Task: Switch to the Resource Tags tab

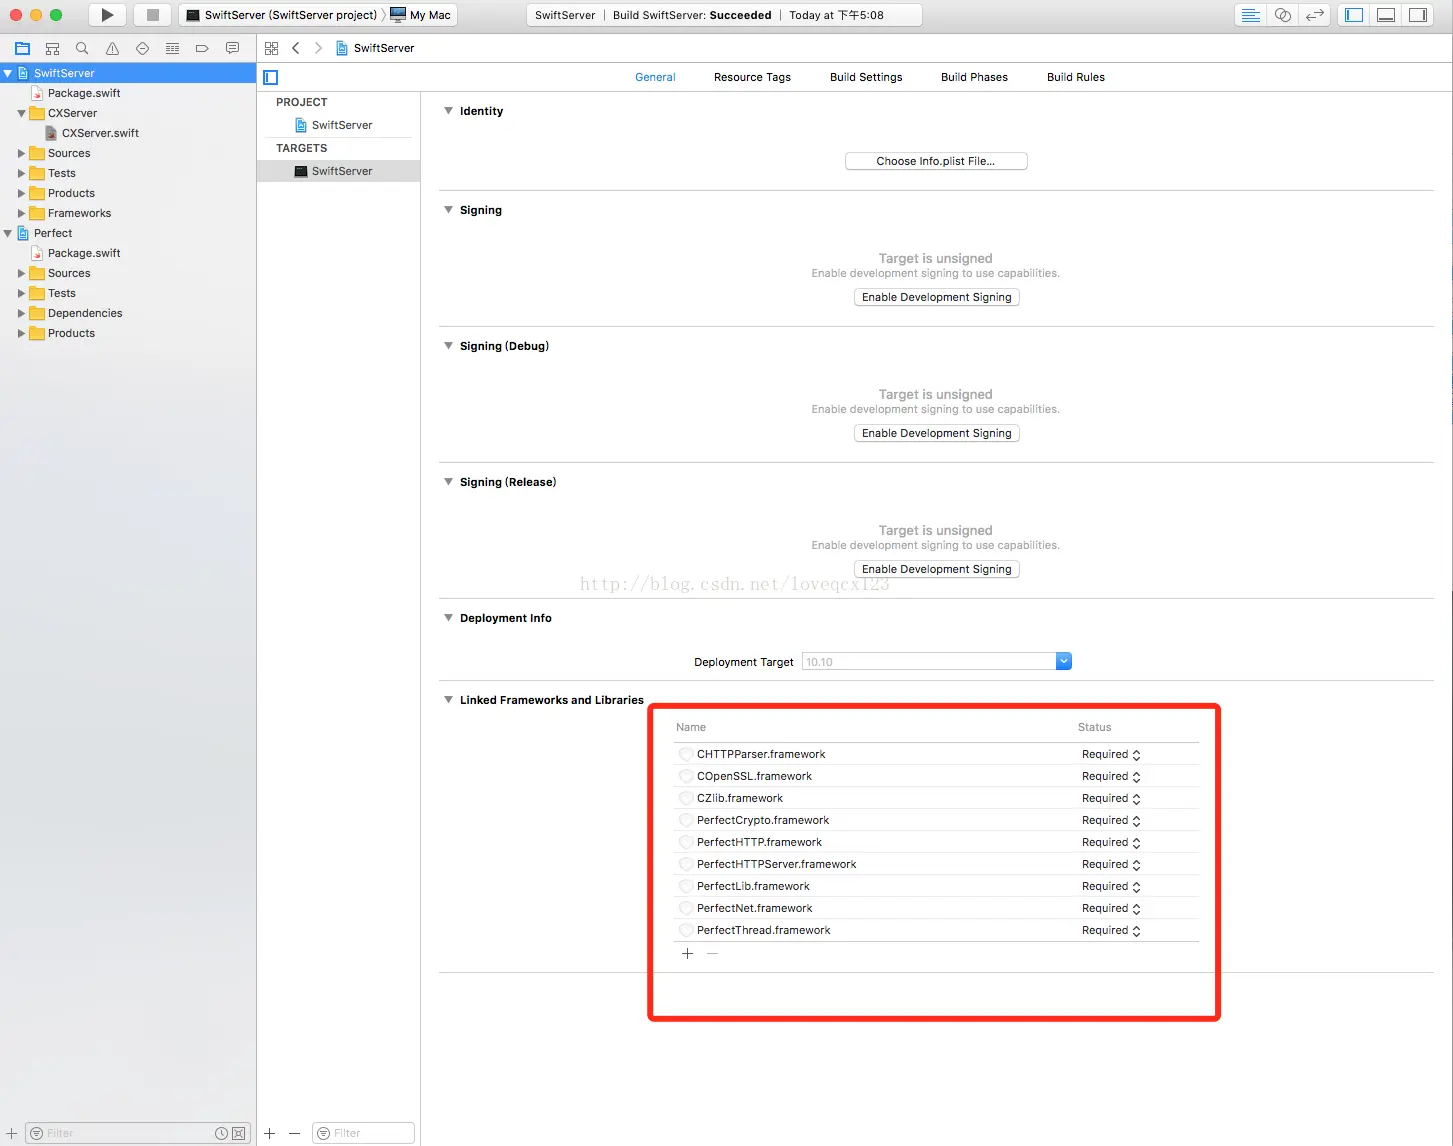Action: (x=752, y=77)
